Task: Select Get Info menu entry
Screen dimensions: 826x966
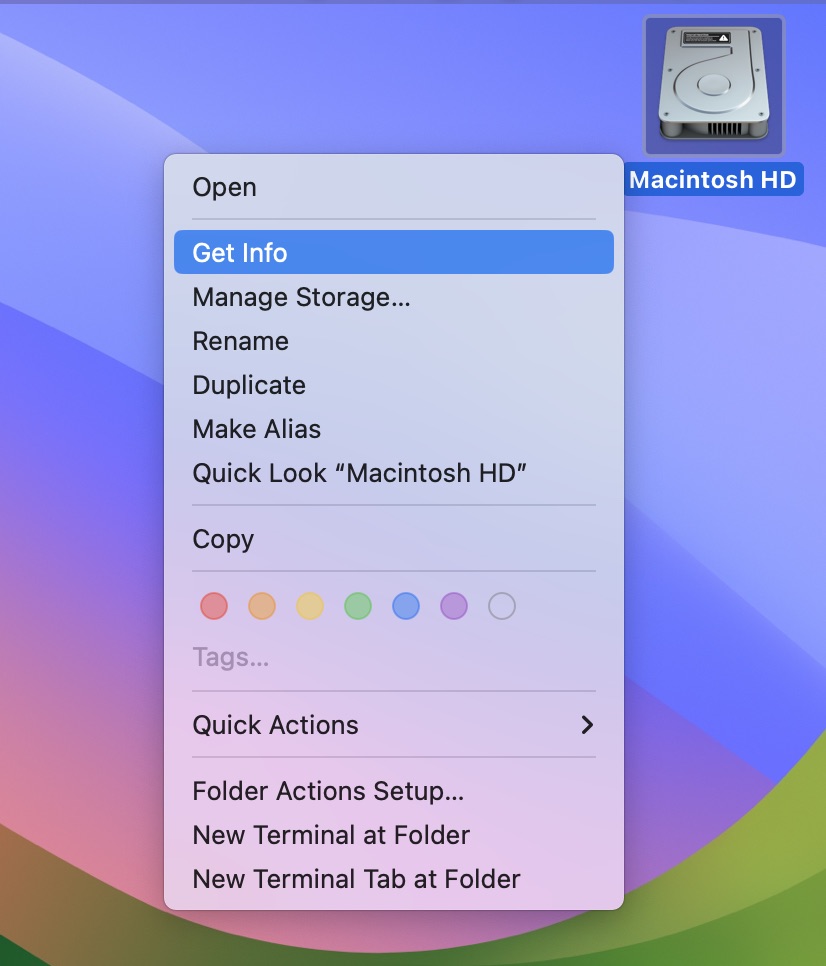Action: [394, 253]
